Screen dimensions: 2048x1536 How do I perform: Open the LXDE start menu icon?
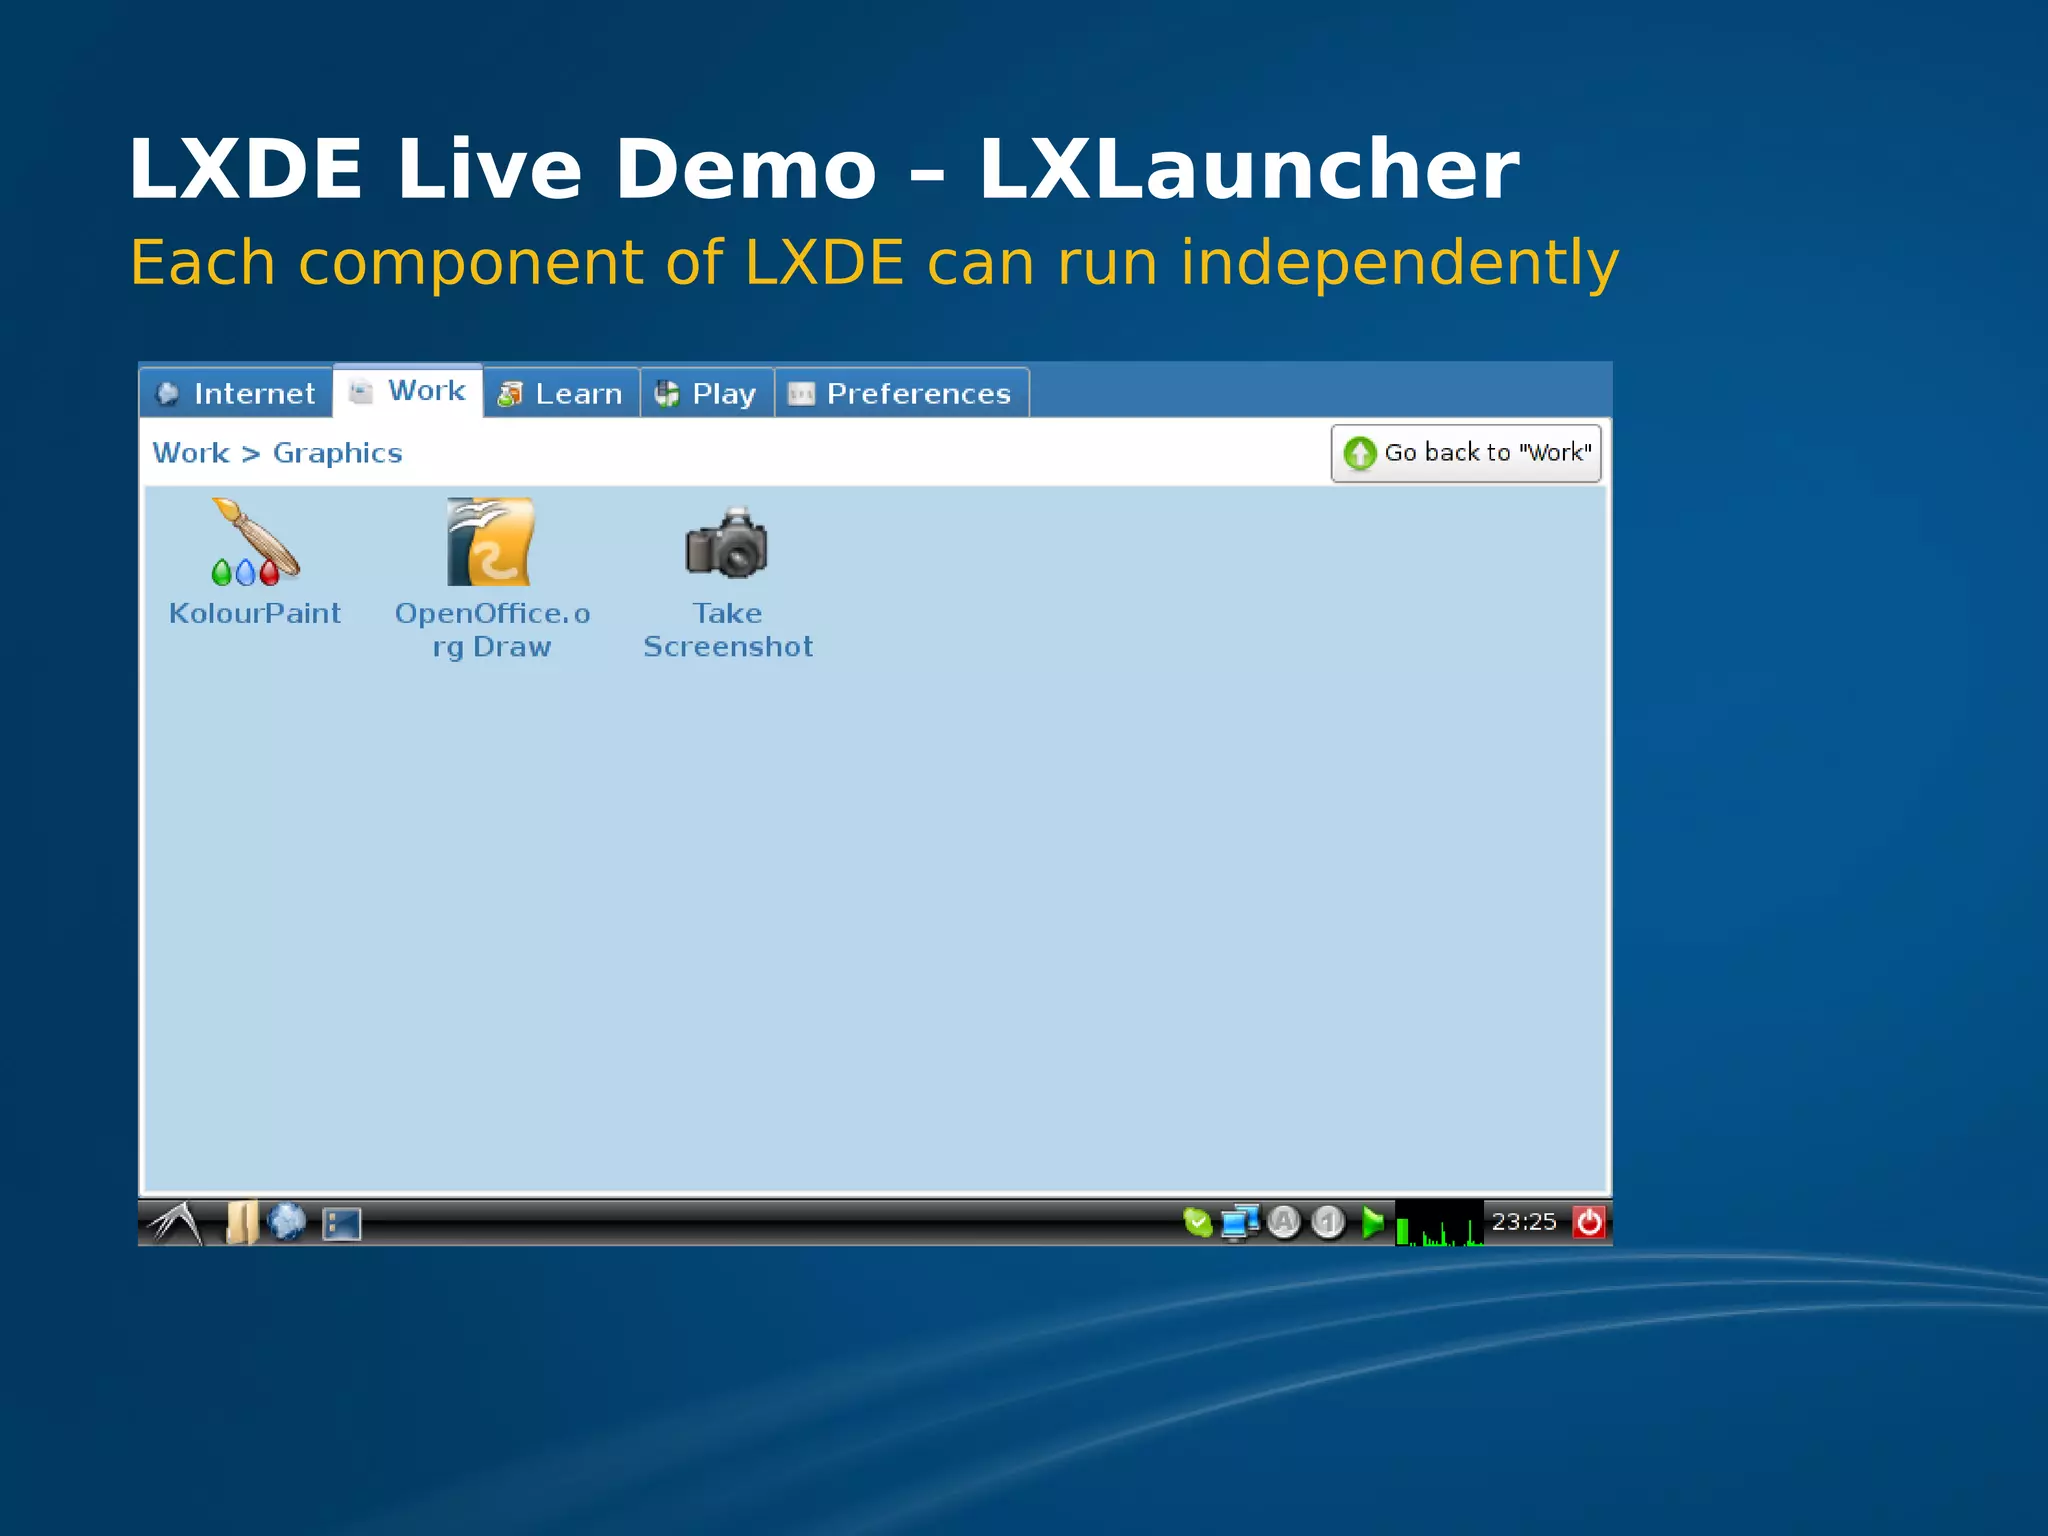[x=175, y=1222]
